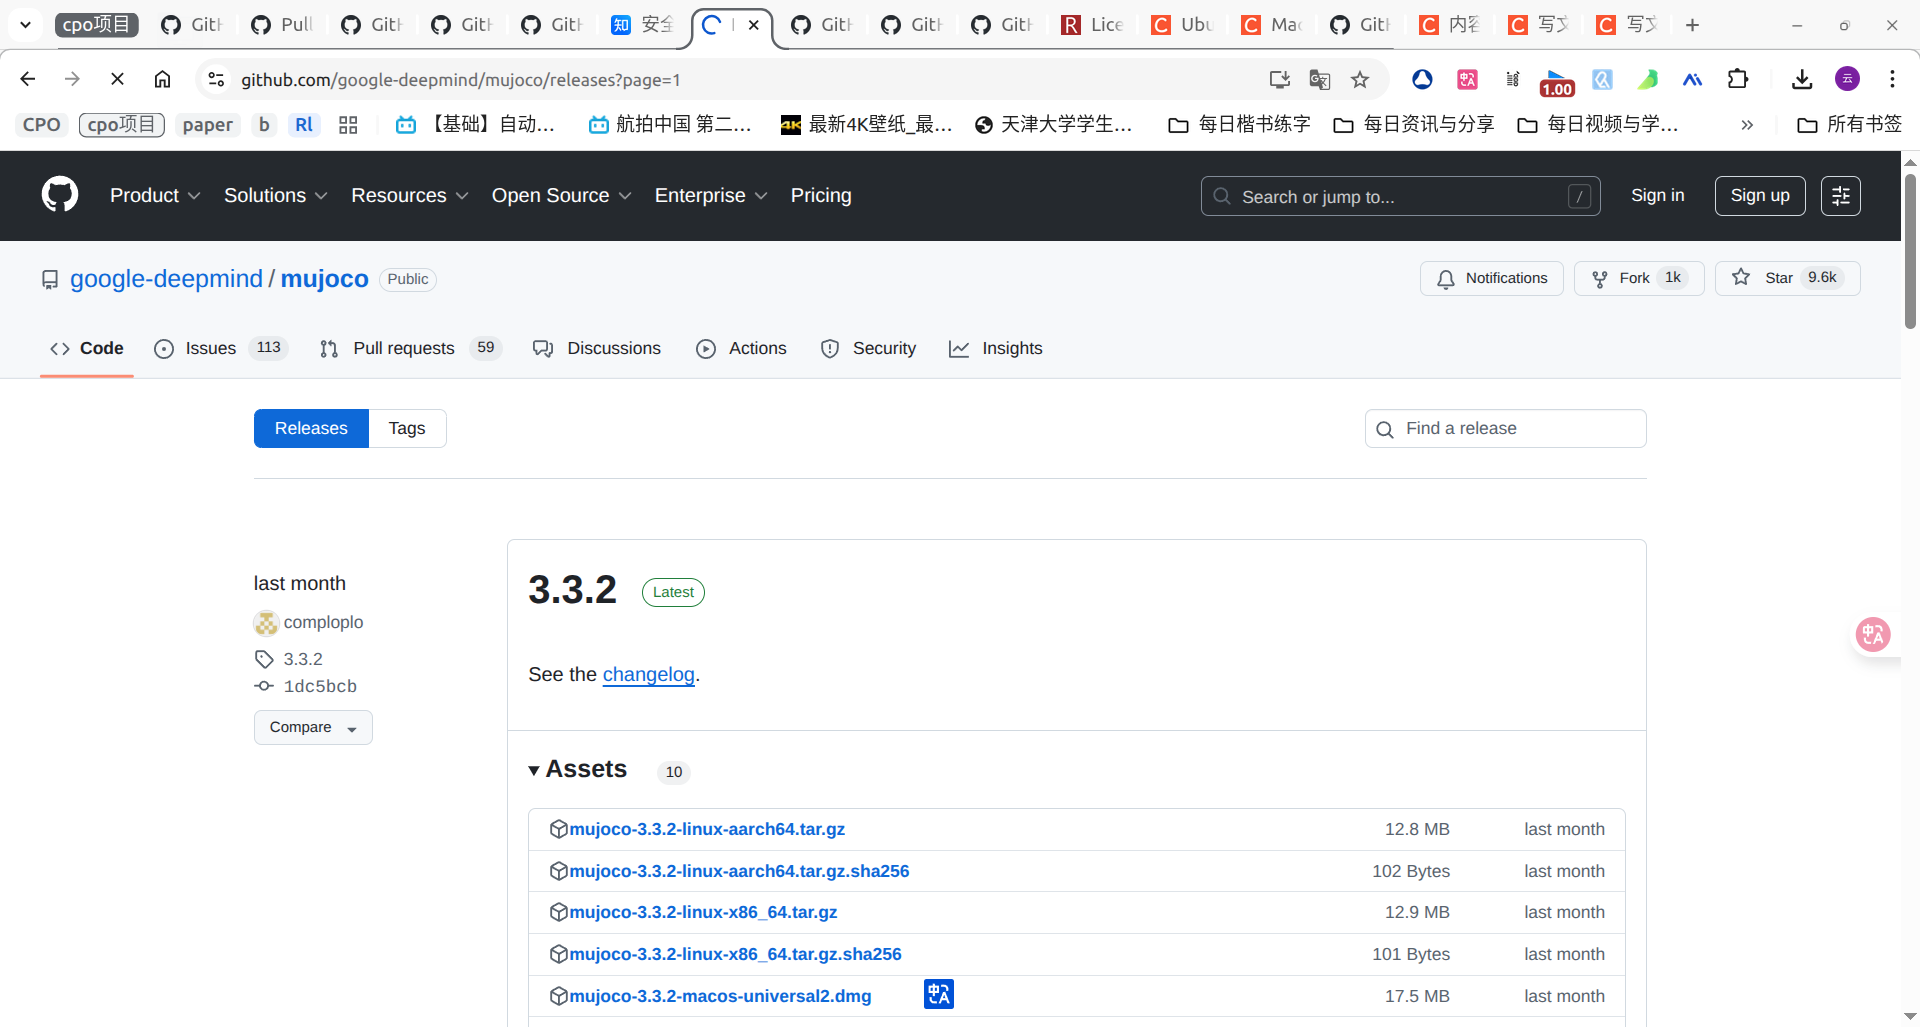Open the 1dc5bcb commit link
The image size is (1920, 1027).
[320, 686]
